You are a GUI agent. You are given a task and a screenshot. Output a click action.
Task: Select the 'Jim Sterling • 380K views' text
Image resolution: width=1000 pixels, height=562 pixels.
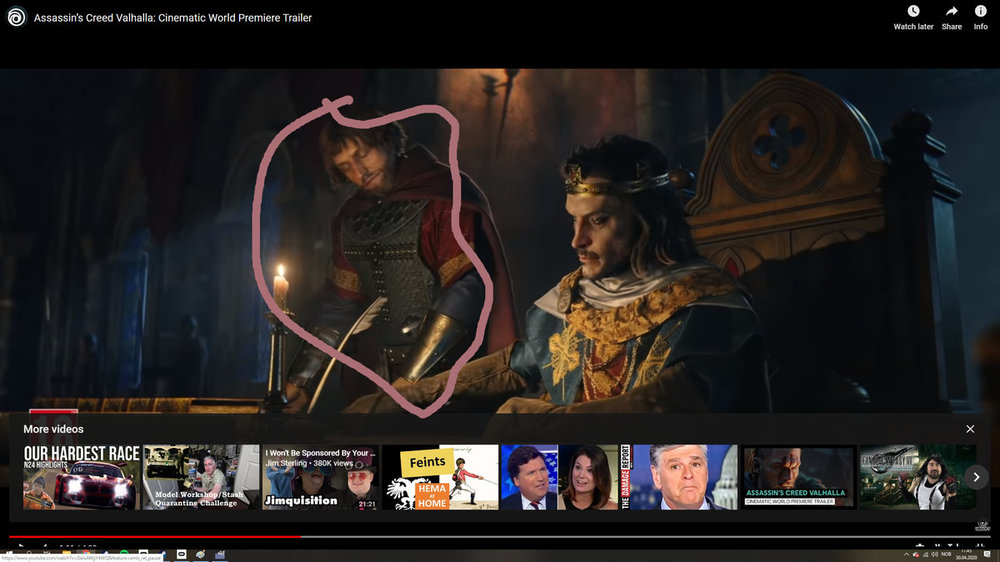tap(309, 463)
